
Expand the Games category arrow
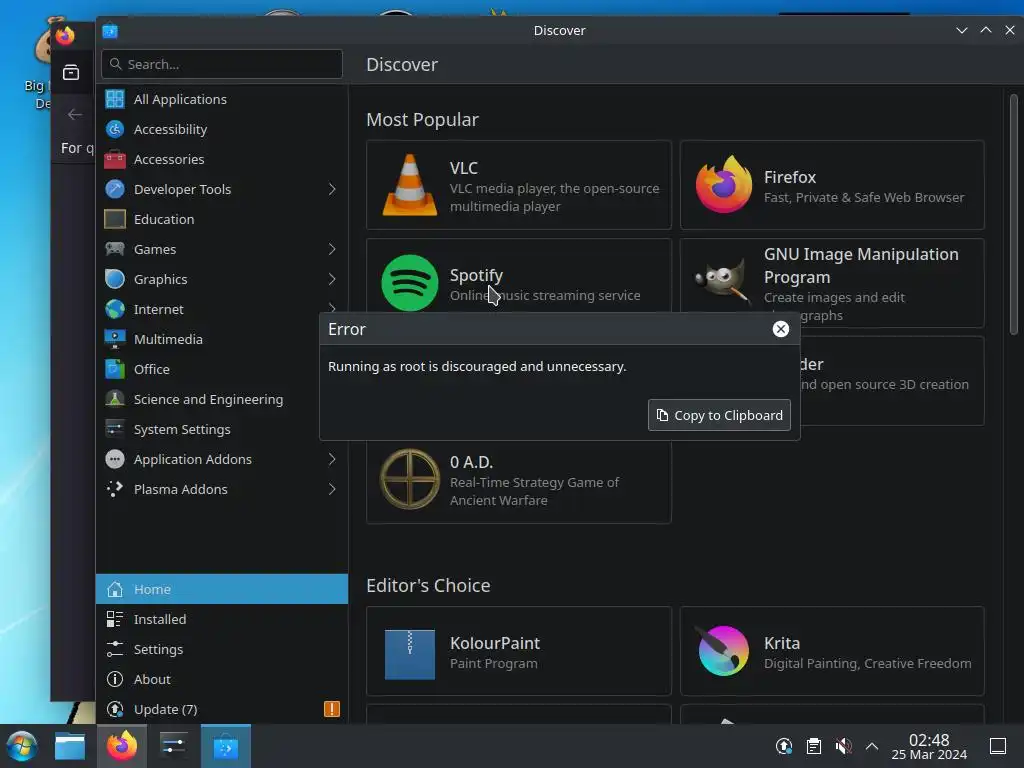(x=332, y=249)
